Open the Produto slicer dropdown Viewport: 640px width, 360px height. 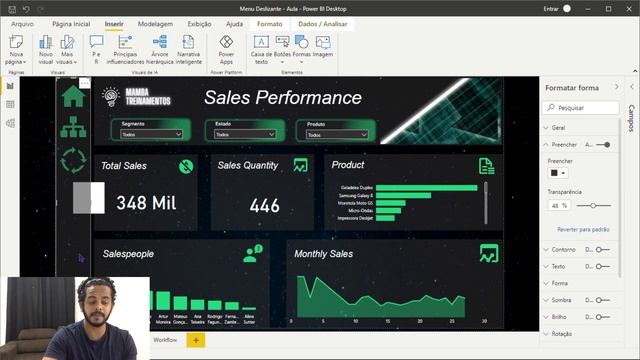tap(337, 135)
